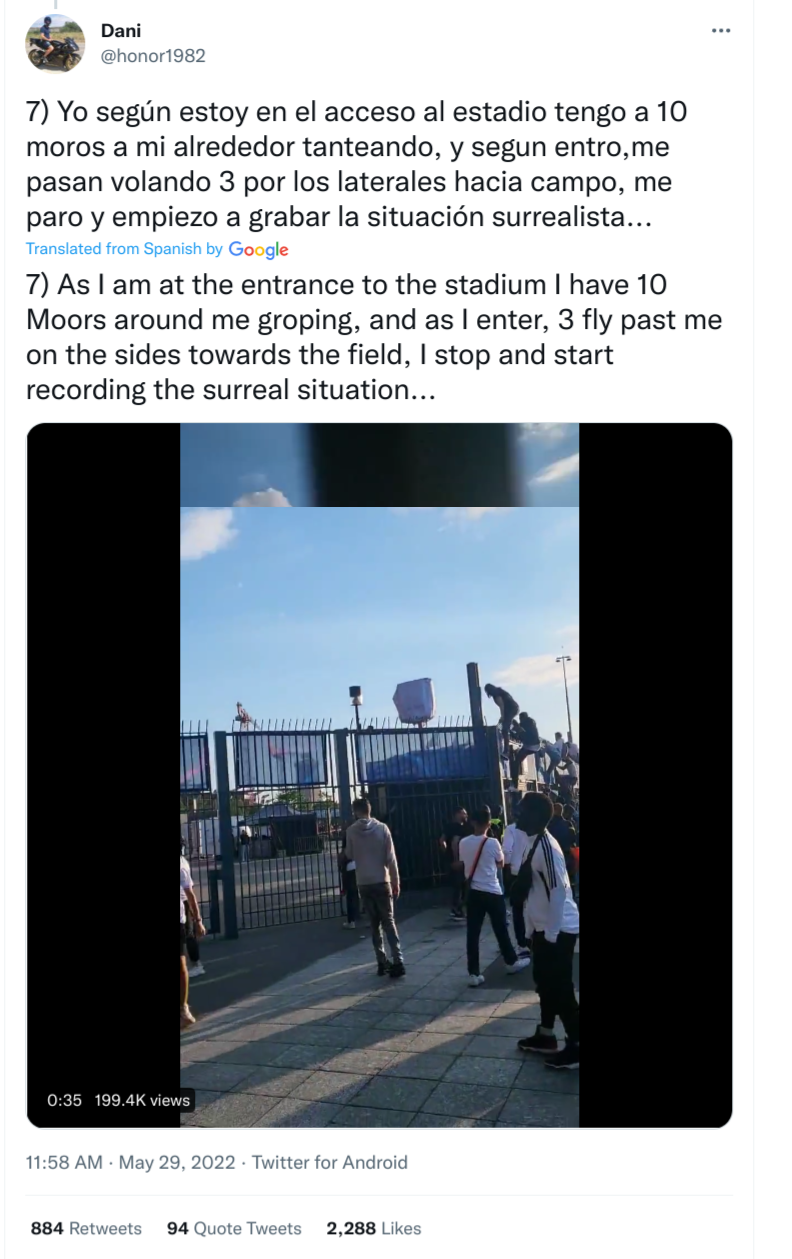Click "Translated from Spanish by" label
The height and width of the screenshot is (1259, 792).
point(124,249)
